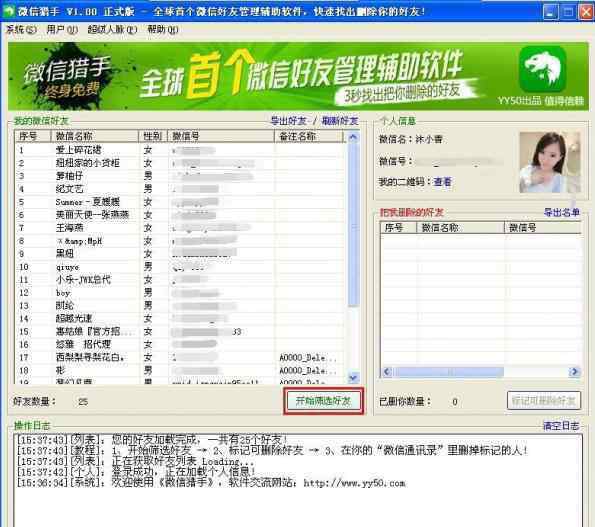Open the 系统(S) menu
The width and height of the screenshot is (595, 527).
[21, 29]
